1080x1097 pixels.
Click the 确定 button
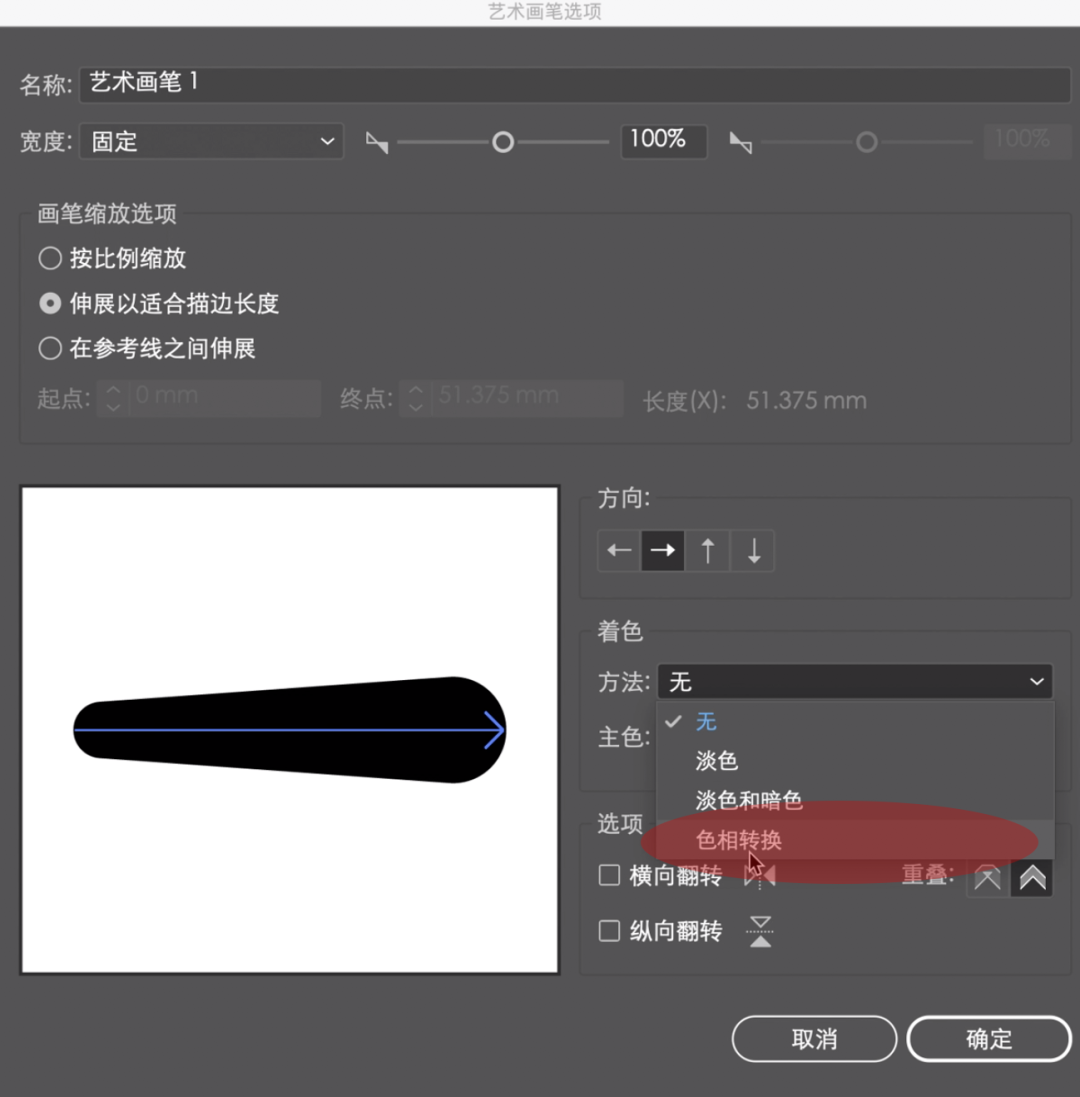[988, 1039]
